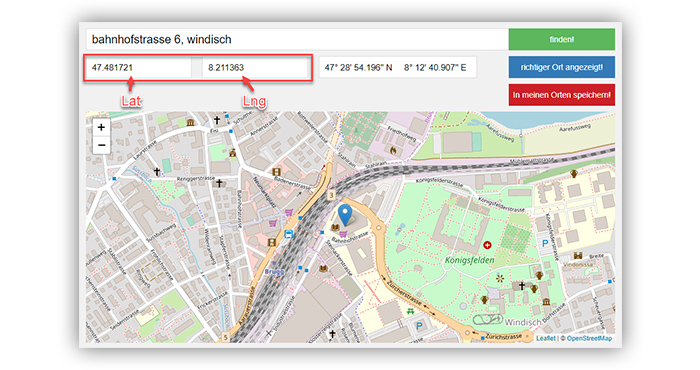
Task: Open the OpenStreetMap attribution link
Action: [x=589, y=338]
